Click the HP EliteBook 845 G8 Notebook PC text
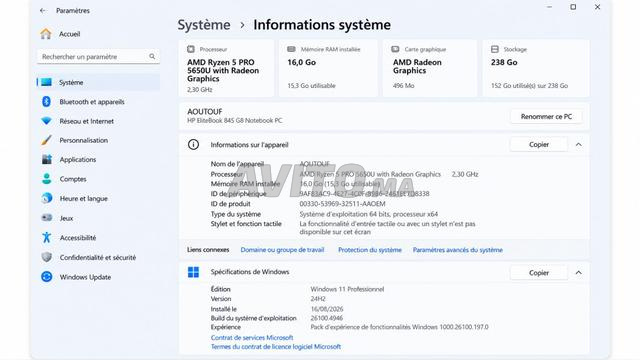Screen dimensions: 640x360 [x=234, y=121]
